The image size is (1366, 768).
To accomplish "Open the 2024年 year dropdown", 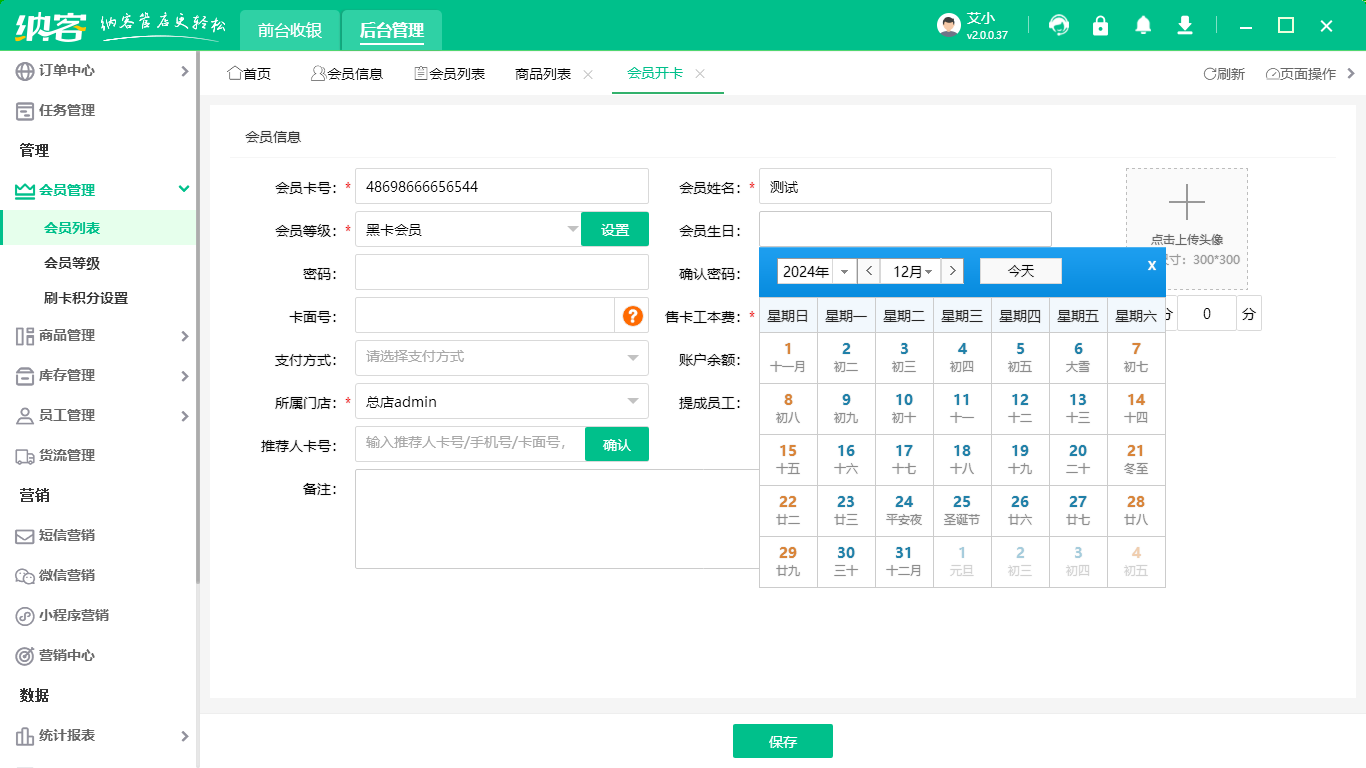I will (845, 272).
